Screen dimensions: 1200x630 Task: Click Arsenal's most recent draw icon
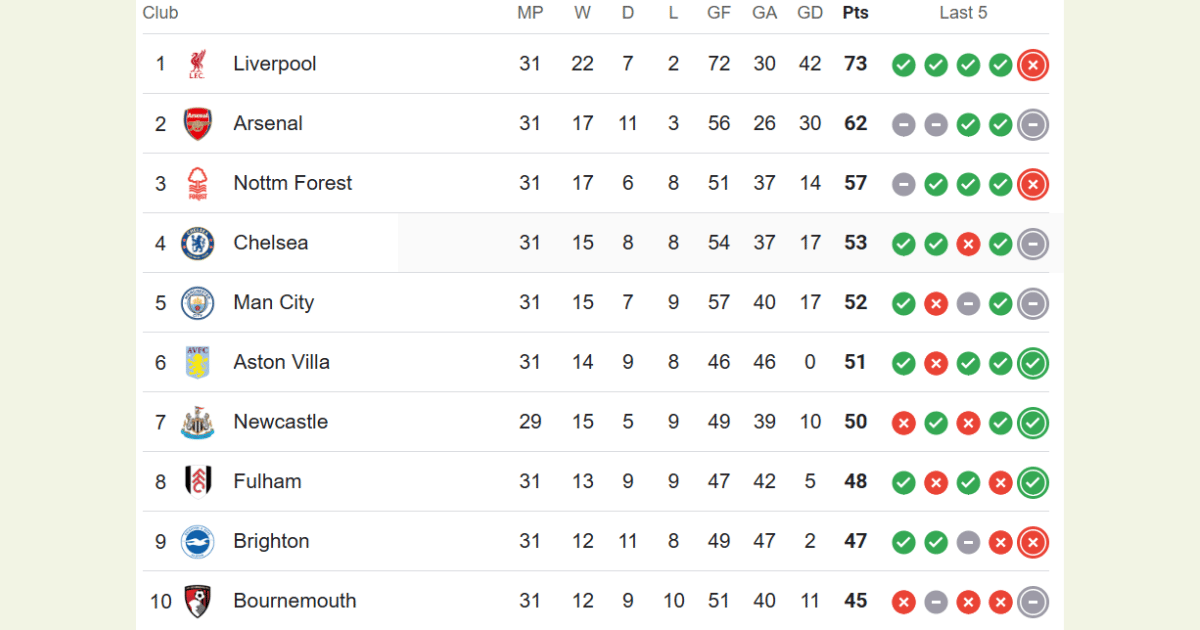(x=1033, y=125)
